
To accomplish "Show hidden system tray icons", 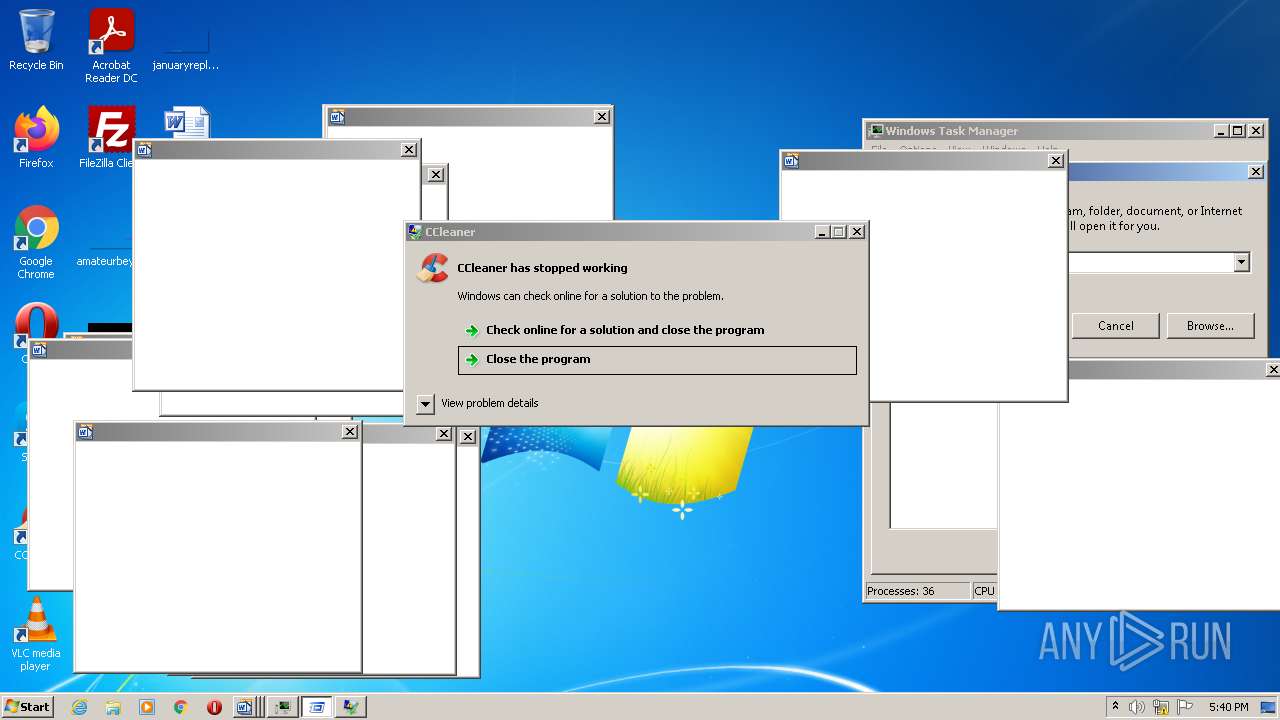I will point(1115,707).
